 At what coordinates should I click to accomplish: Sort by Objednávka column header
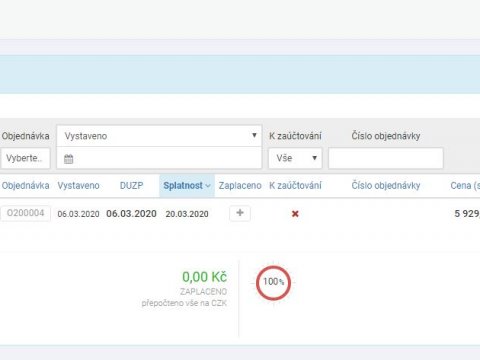click(x=25, y=185)
